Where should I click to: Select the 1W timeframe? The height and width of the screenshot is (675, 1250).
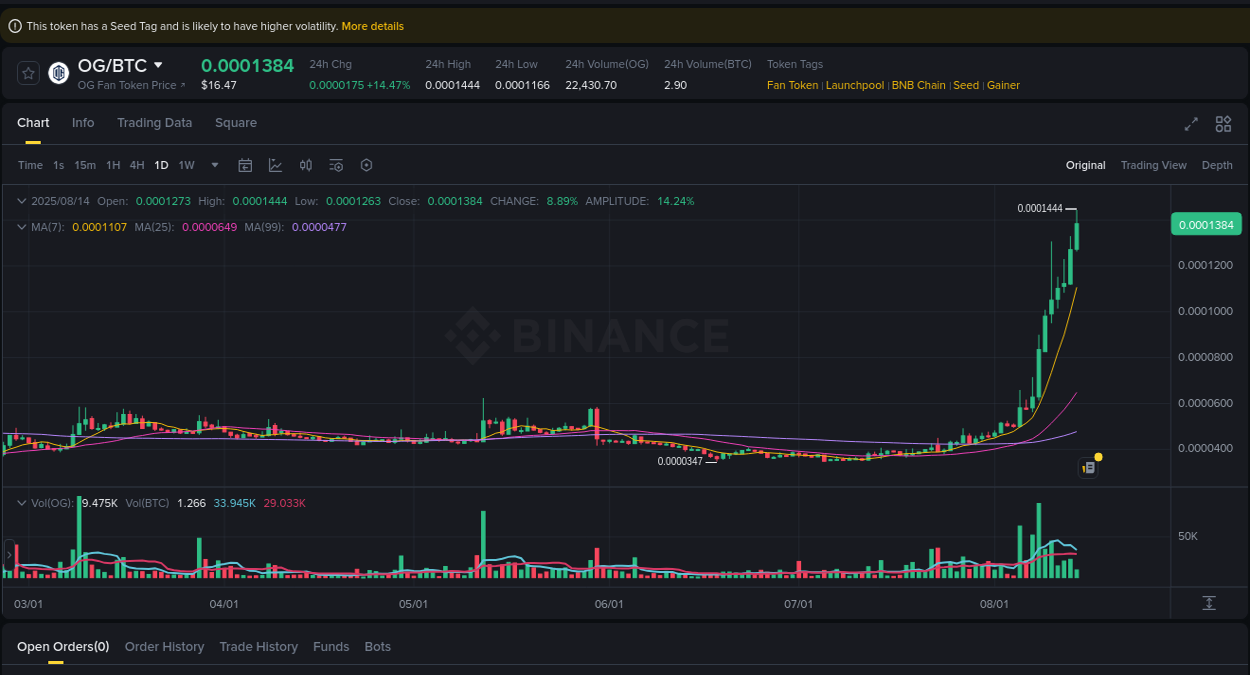pos(186,164)
